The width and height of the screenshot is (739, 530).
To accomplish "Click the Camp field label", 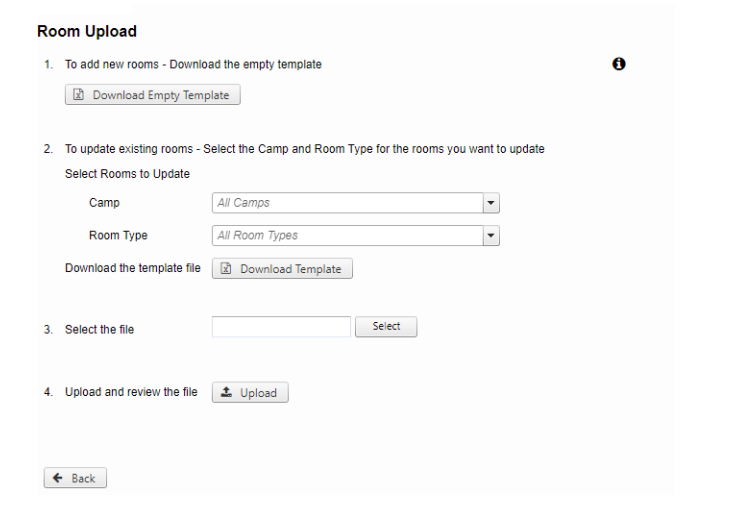I will pyautogui.click(x=104, y=203).
